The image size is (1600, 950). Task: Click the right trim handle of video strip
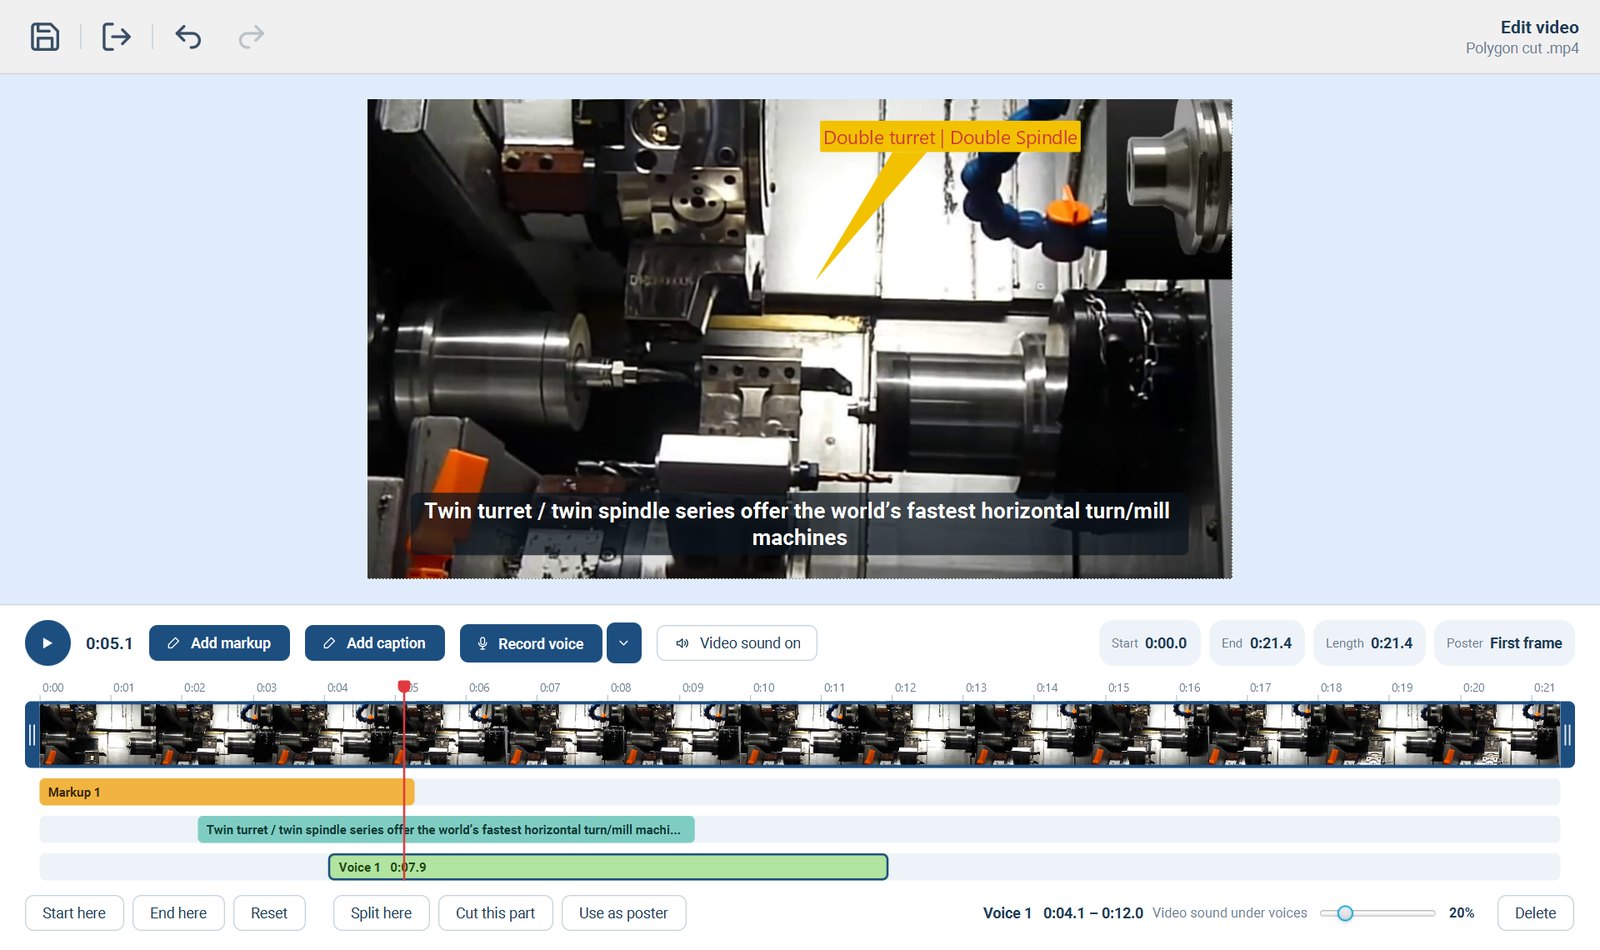(1567, 735)
